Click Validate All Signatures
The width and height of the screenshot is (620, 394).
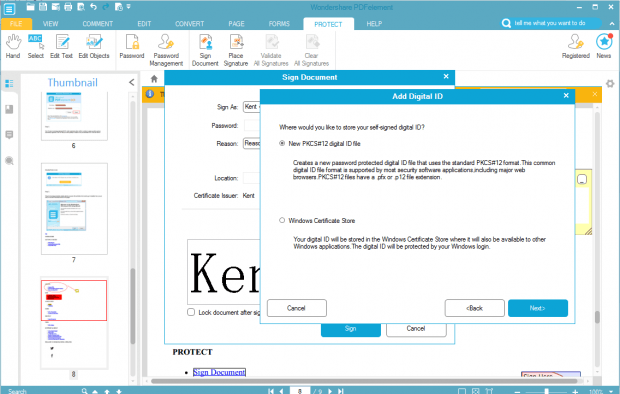(x=271, y=50)
